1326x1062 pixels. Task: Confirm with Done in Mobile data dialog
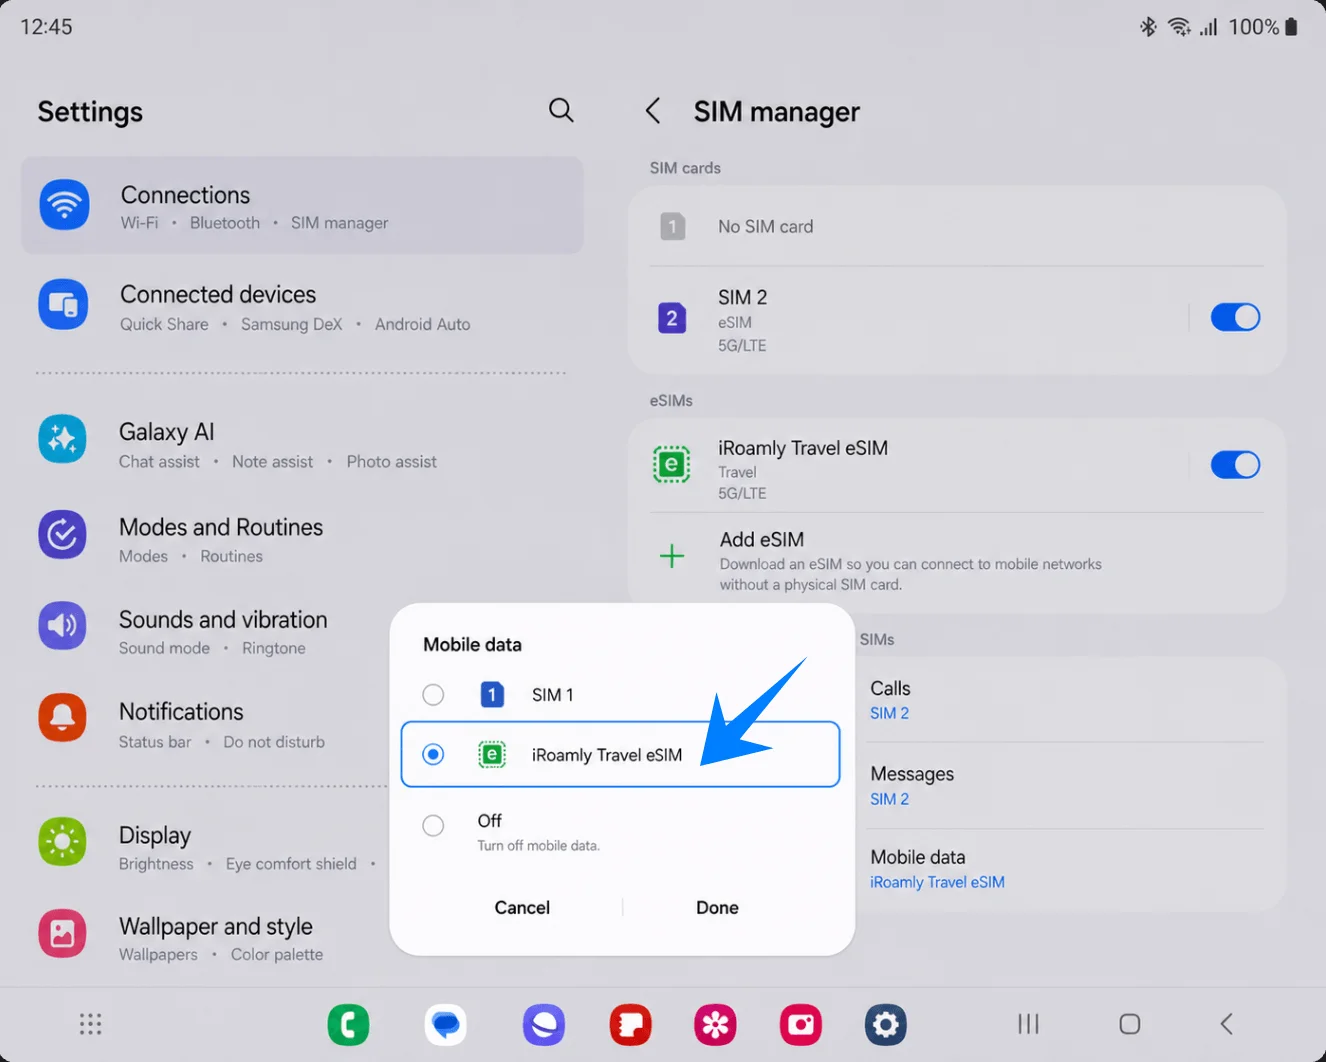coord(717,907)
